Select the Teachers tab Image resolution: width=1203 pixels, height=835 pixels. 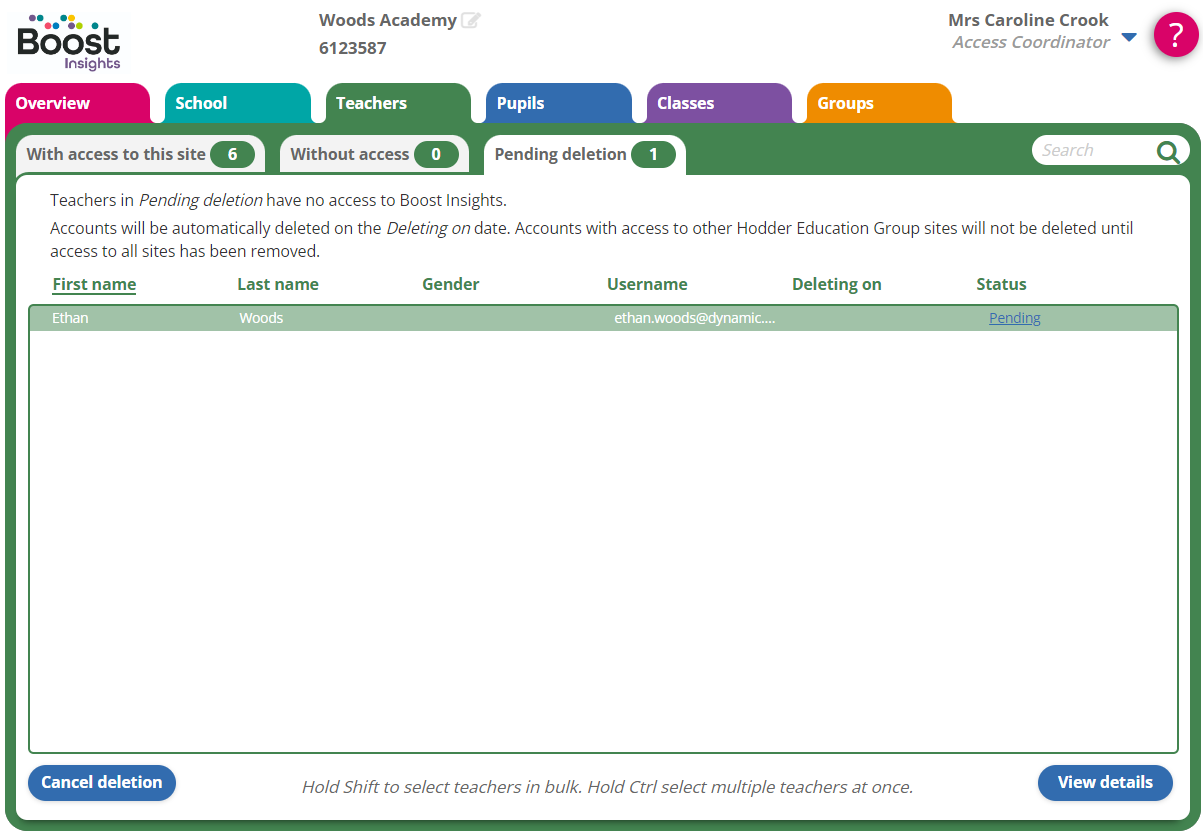pos(371,103)
